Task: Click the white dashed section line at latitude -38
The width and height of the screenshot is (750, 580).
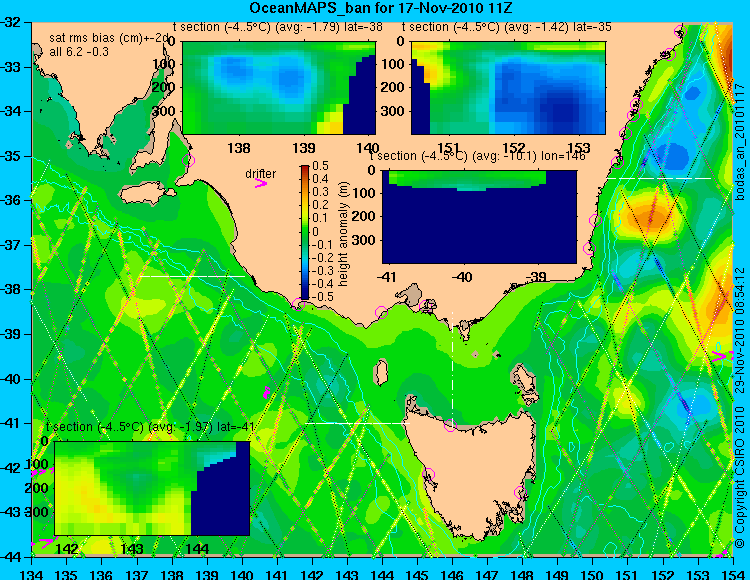Action: click(191, 276)
